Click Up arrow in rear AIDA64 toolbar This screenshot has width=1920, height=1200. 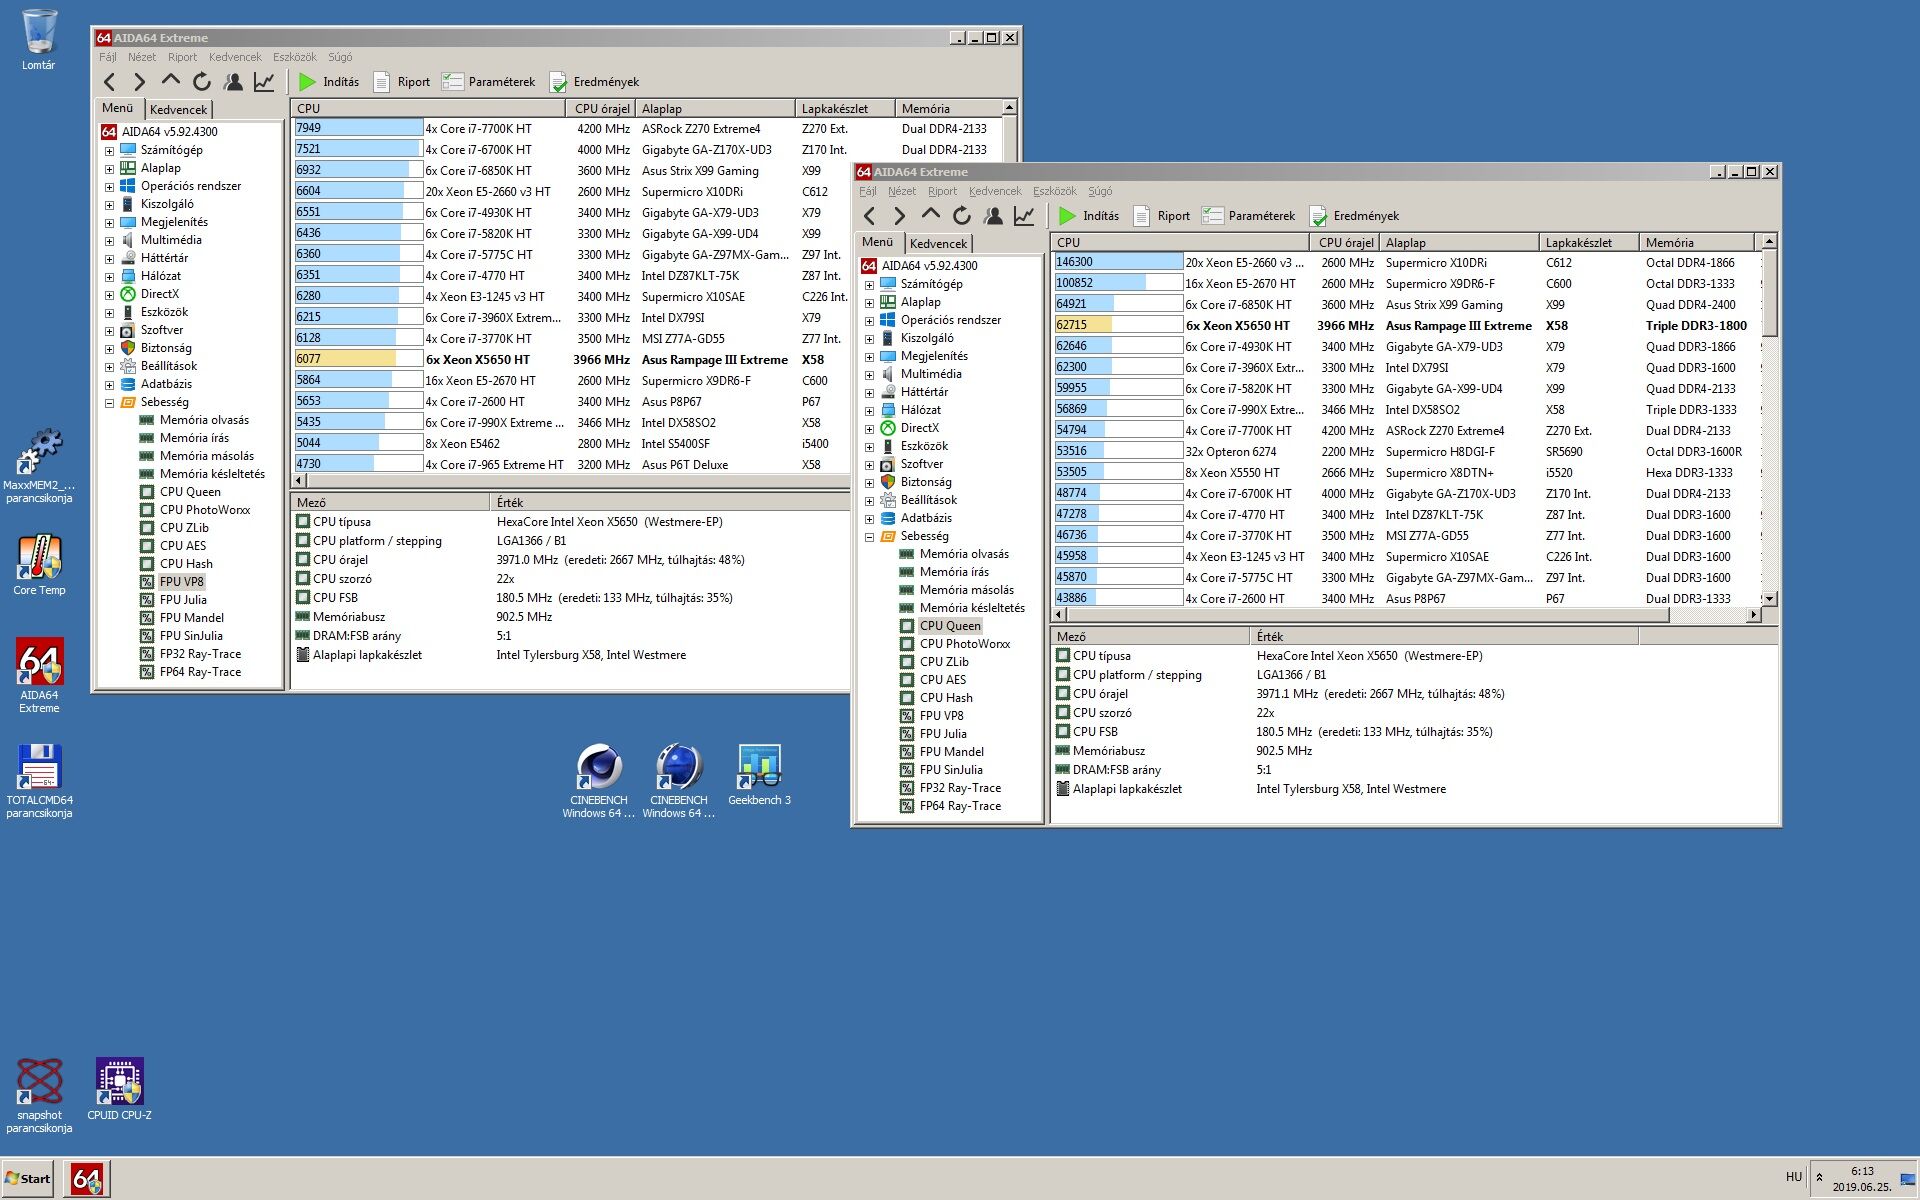point(170,80)
